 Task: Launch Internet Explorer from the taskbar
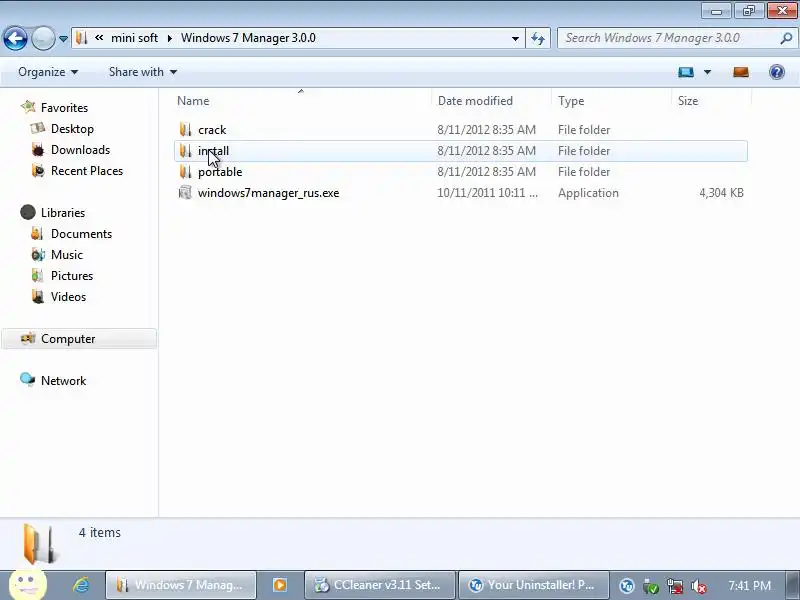coord(81,585)
